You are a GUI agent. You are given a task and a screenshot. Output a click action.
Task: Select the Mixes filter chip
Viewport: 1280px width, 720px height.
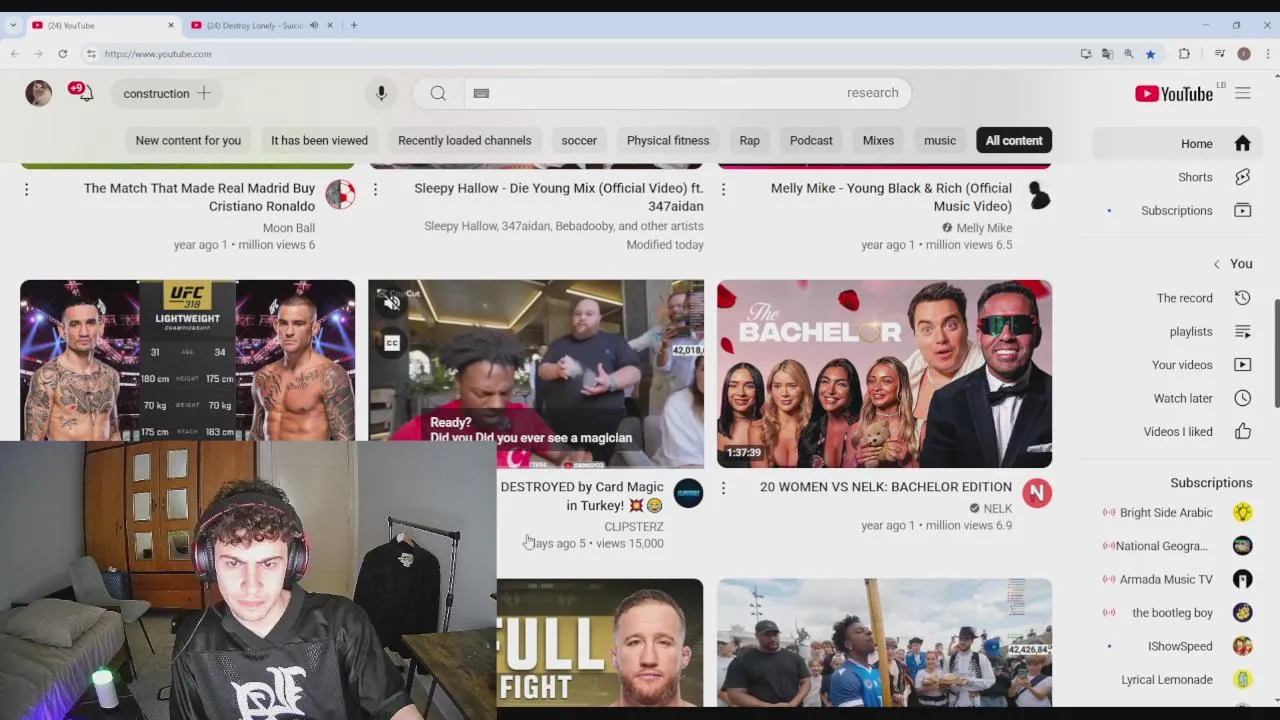point(878,140)
